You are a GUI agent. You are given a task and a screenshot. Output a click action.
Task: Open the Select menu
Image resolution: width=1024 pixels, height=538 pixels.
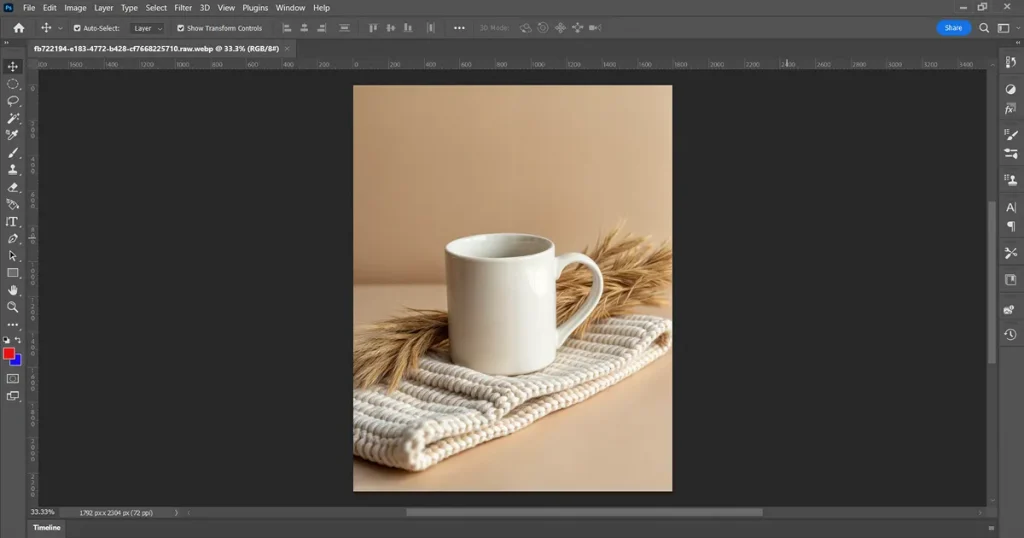click(x=156, y=8)
